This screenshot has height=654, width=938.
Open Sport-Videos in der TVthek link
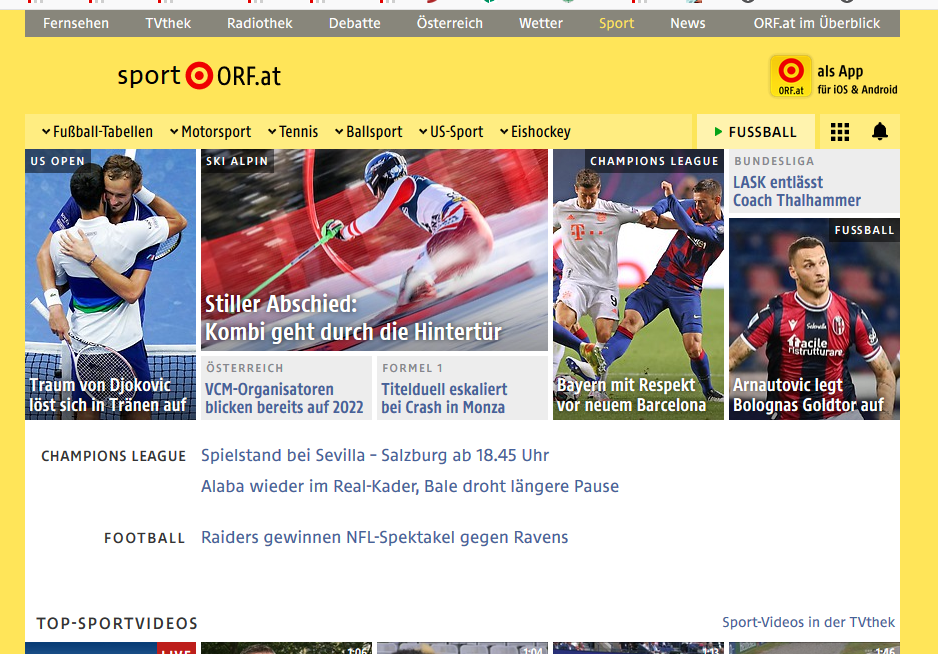808,622
